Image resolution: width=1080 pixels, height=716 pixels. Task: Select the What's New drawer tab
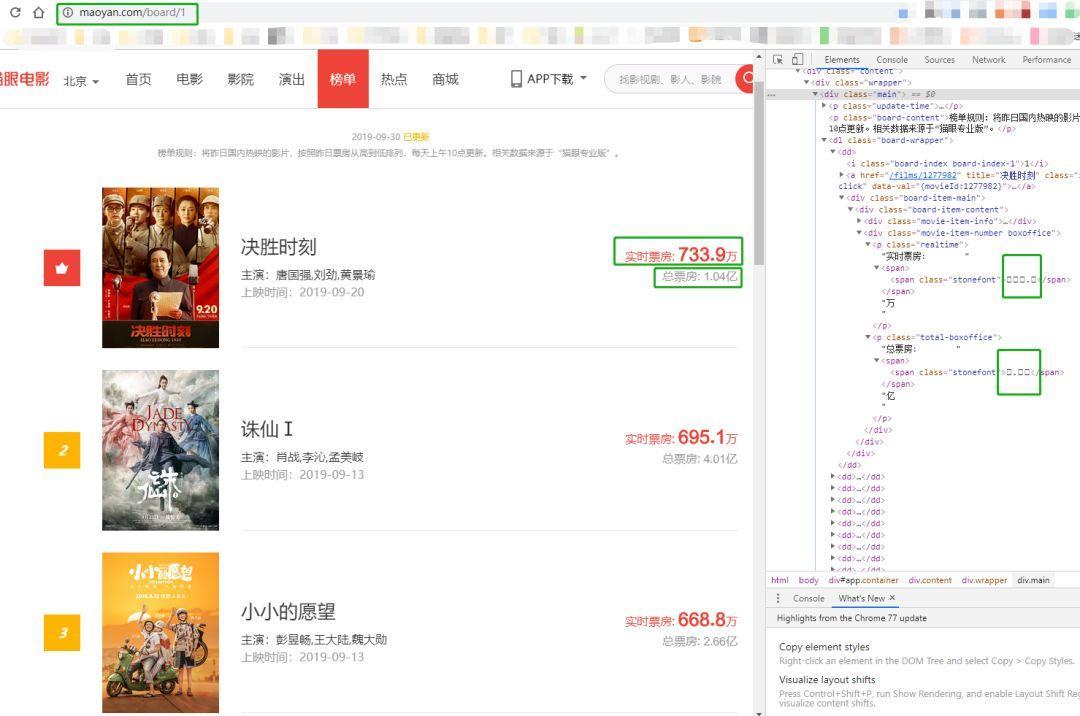pyautogui.click(x=861, y=598)
